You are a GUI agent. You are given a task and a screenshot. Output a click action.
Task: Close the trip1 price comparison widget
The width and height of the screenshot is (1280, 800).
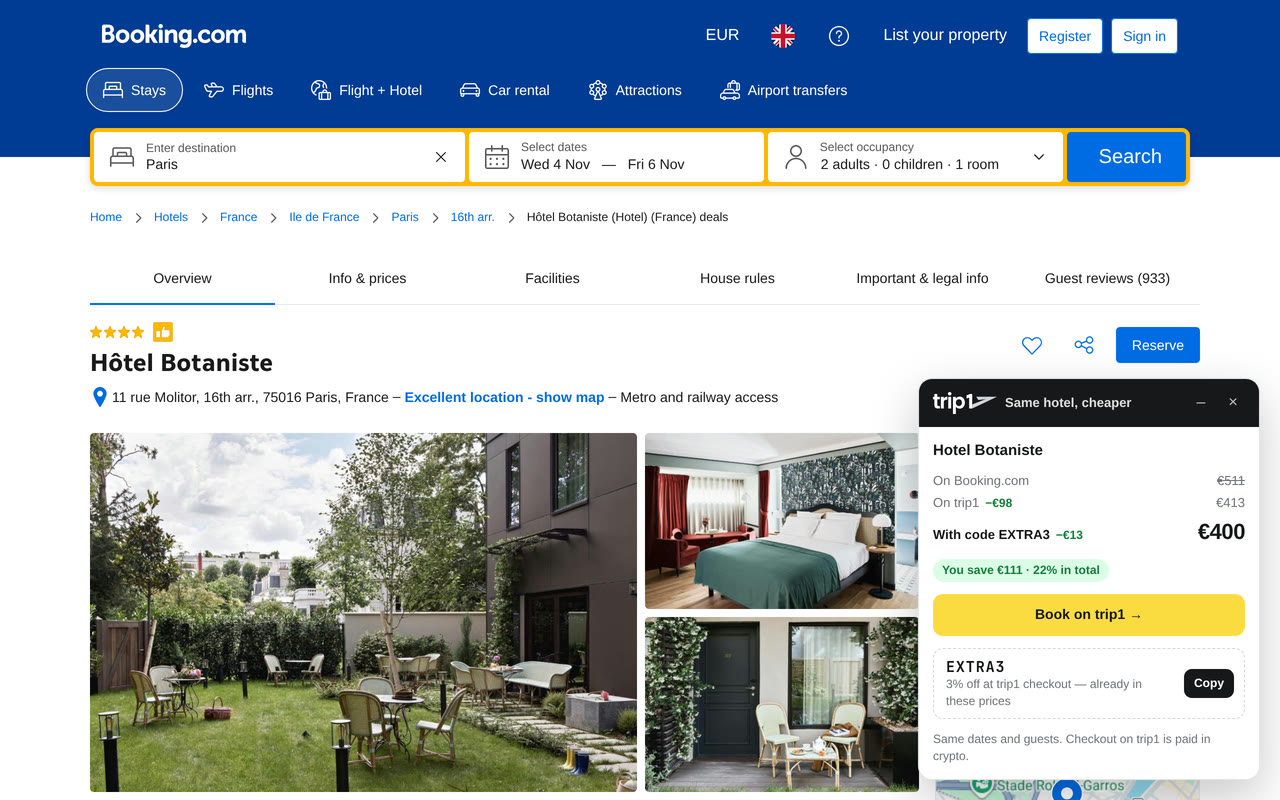(x=1233, y=402)
